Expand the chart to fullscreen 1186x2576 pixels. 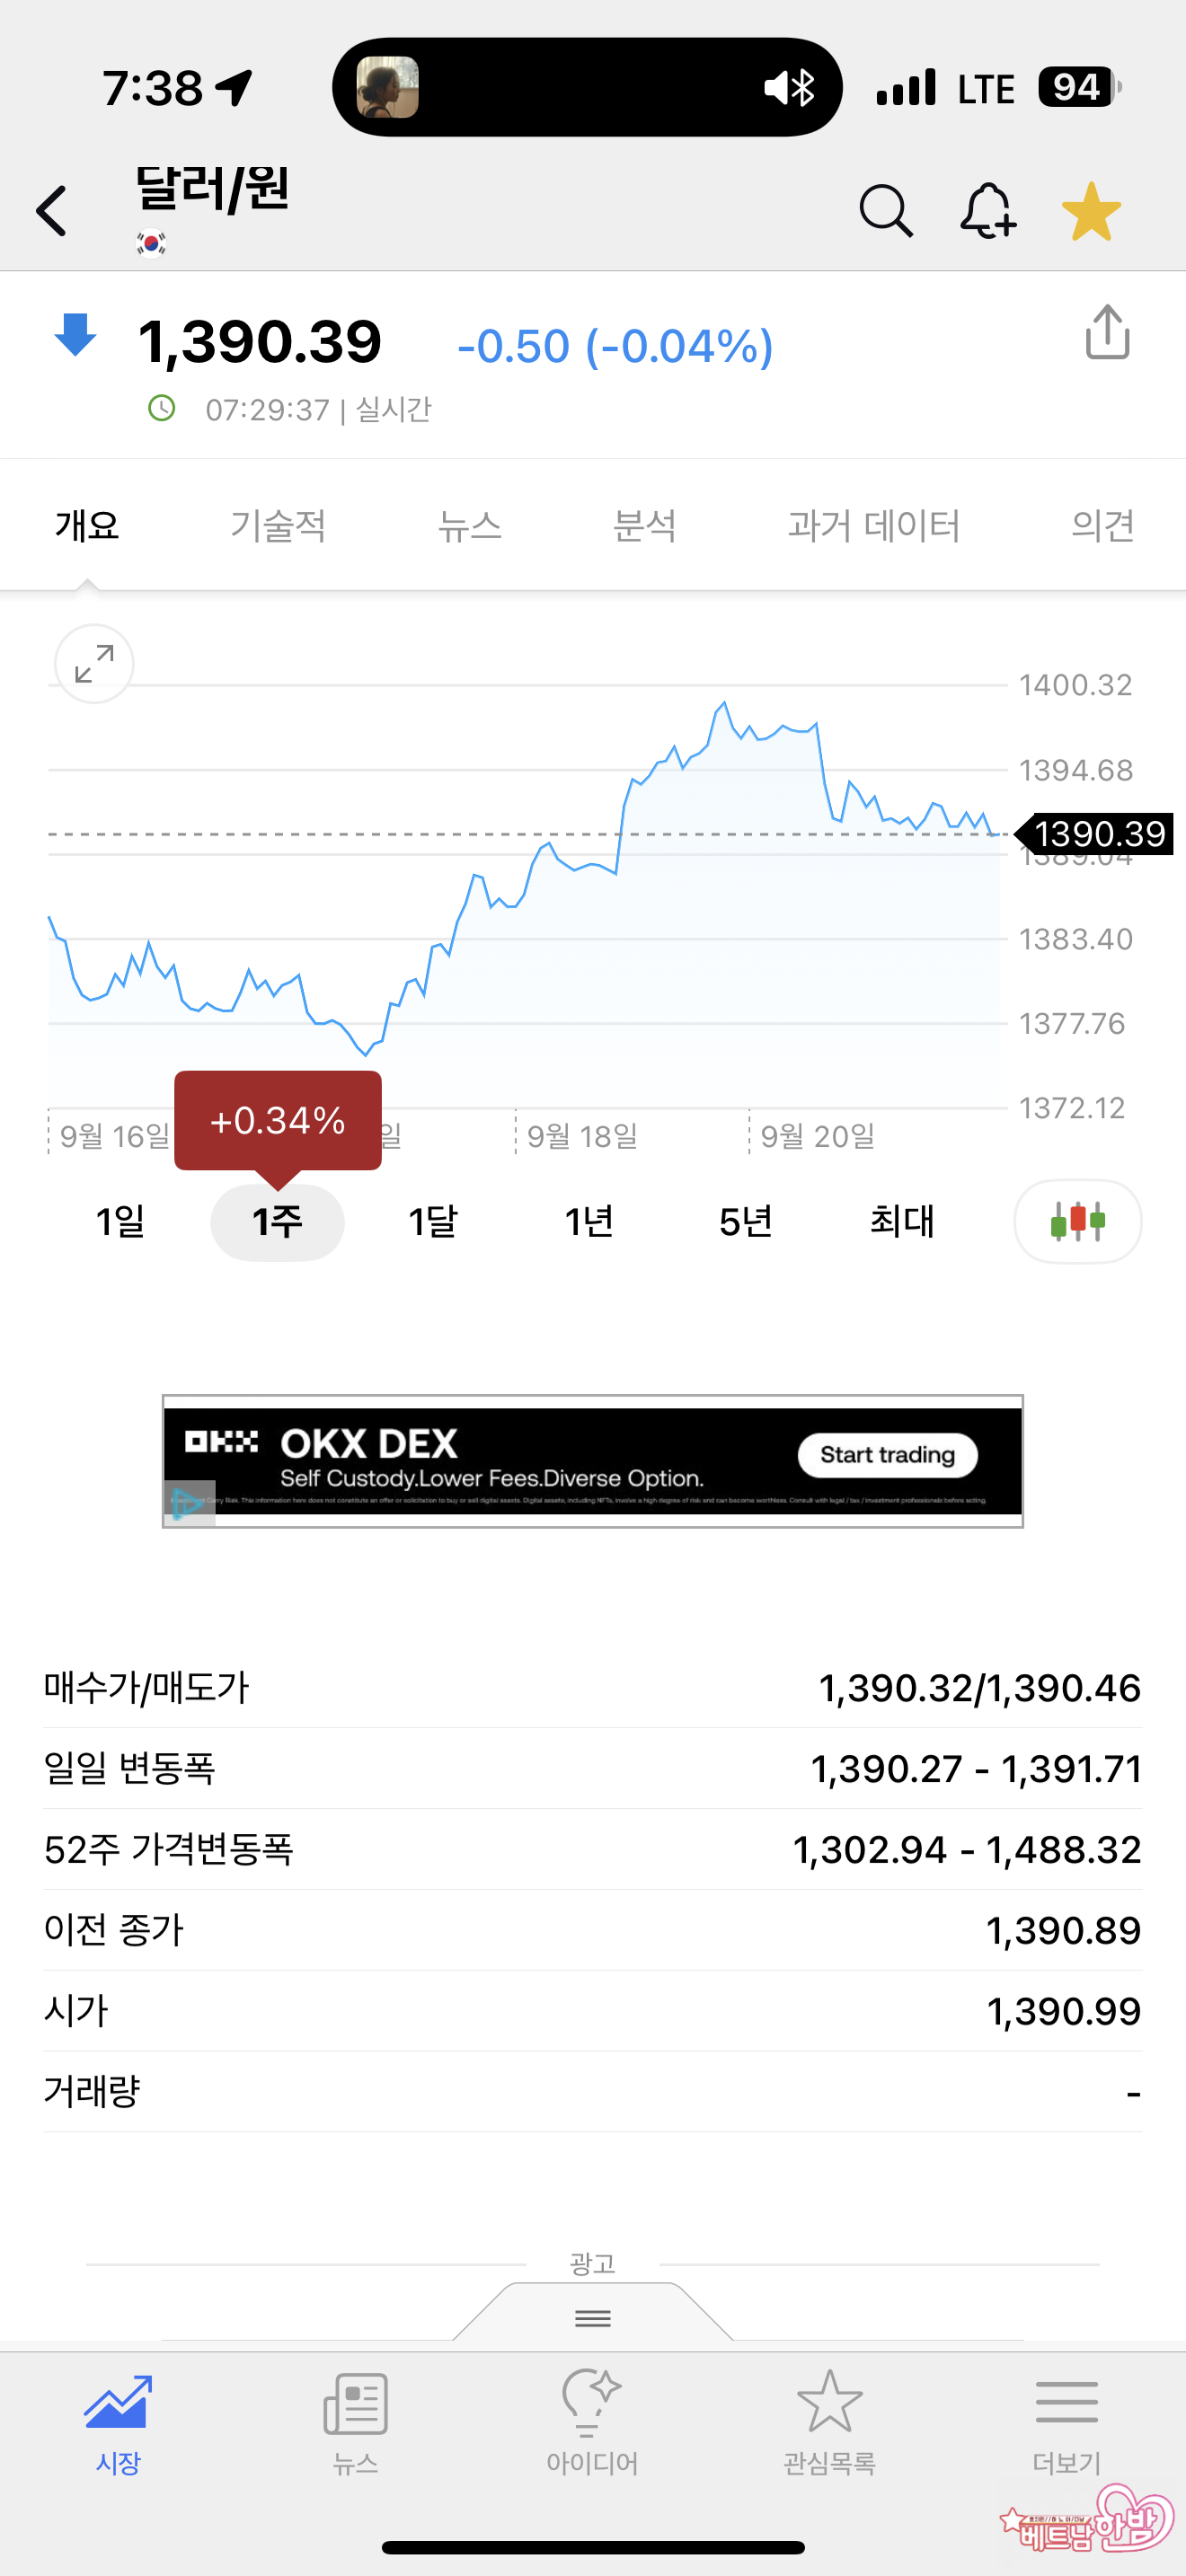[94, 664]
